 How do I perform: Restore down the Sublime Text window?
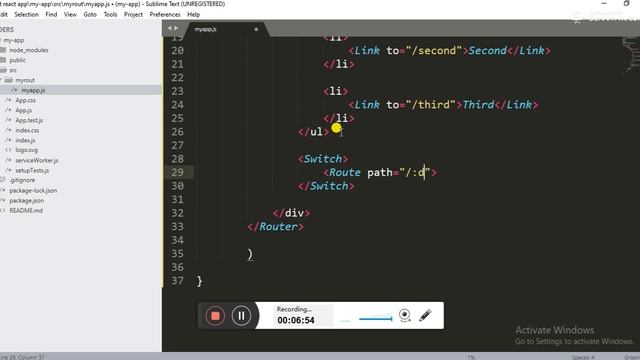point(627,4)
